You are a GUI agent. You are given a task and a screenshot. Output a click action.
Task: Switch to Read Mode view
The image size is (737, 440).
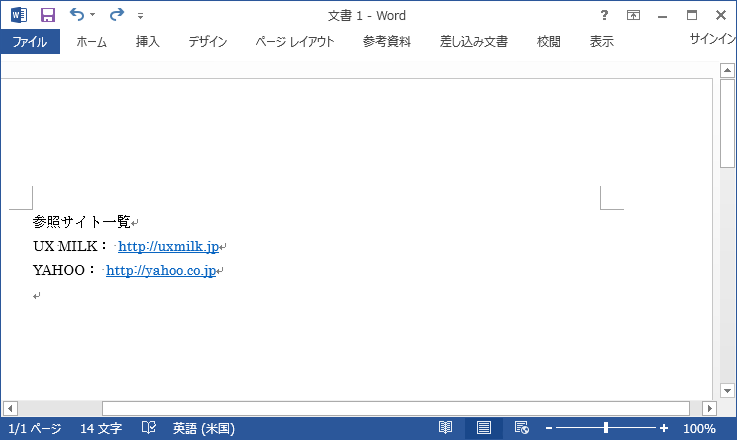(x=446, y=428)
